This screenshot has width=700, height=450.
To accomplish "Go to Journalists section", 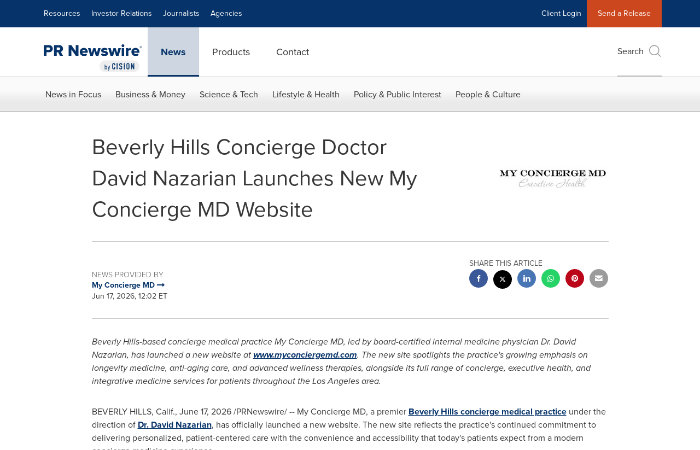I will coord(181,13).
